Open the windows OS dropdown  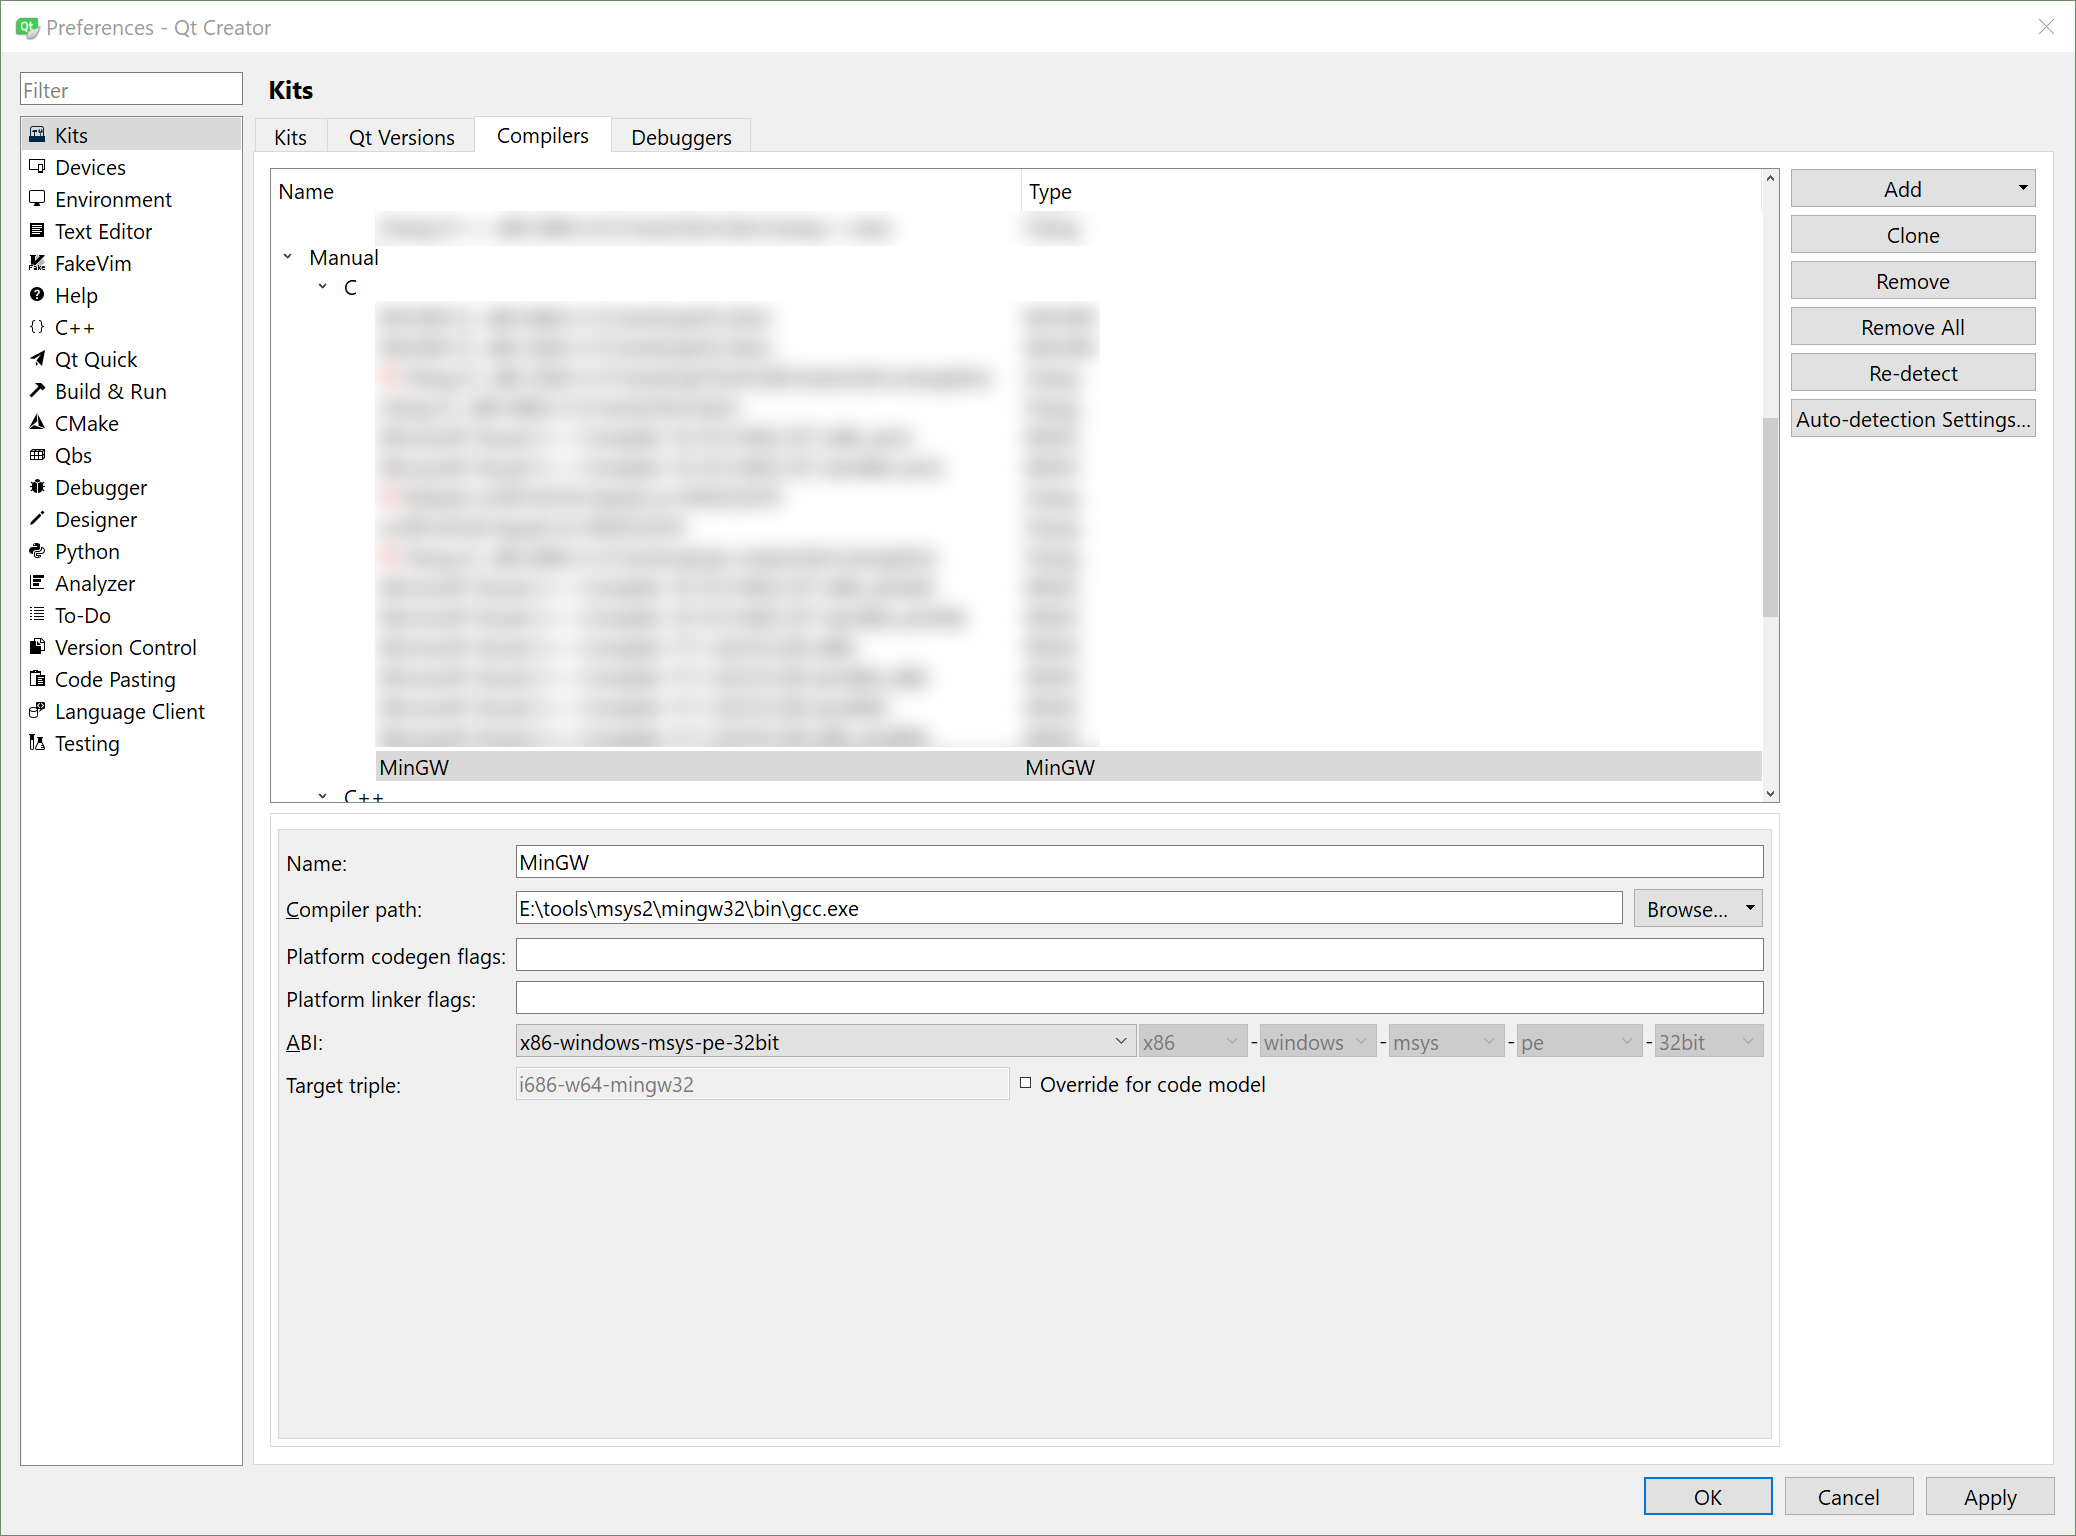(x=1317, y=1041)
